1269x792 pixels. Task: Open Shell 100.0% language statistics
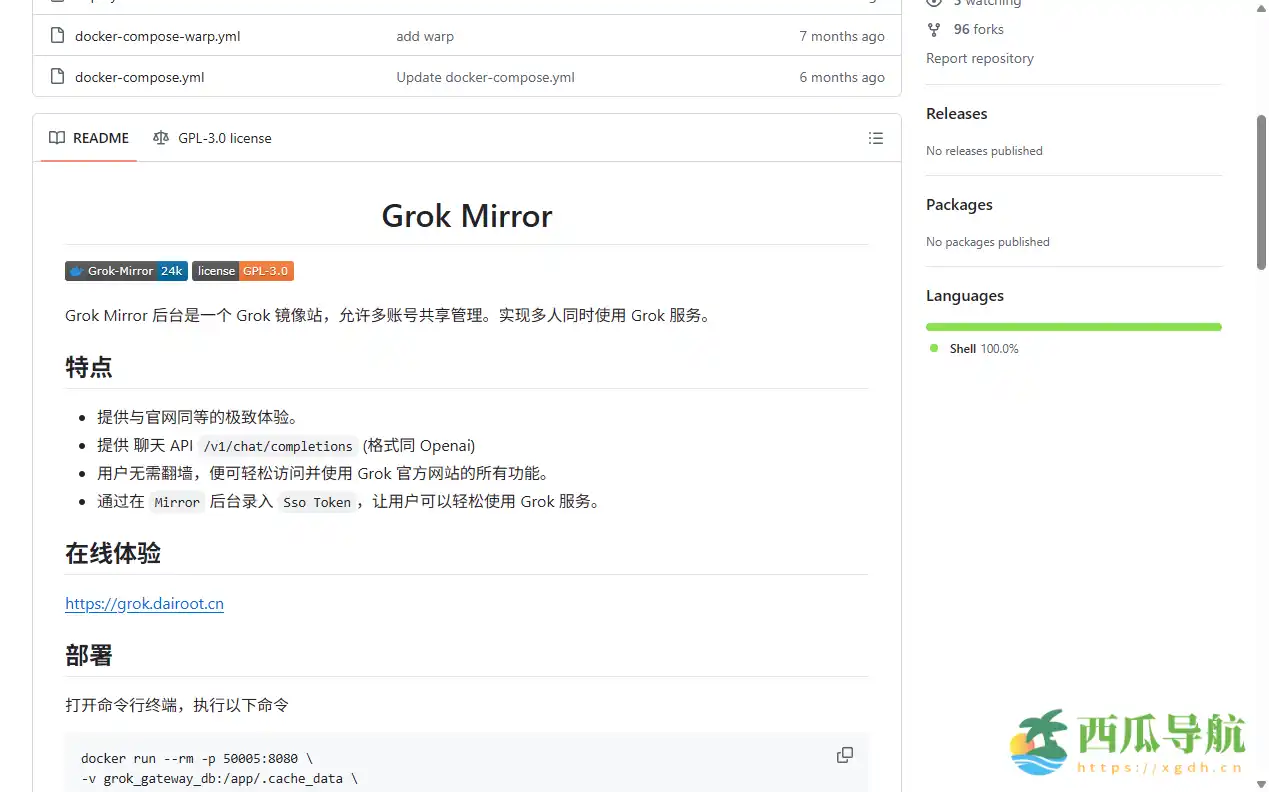984,348
